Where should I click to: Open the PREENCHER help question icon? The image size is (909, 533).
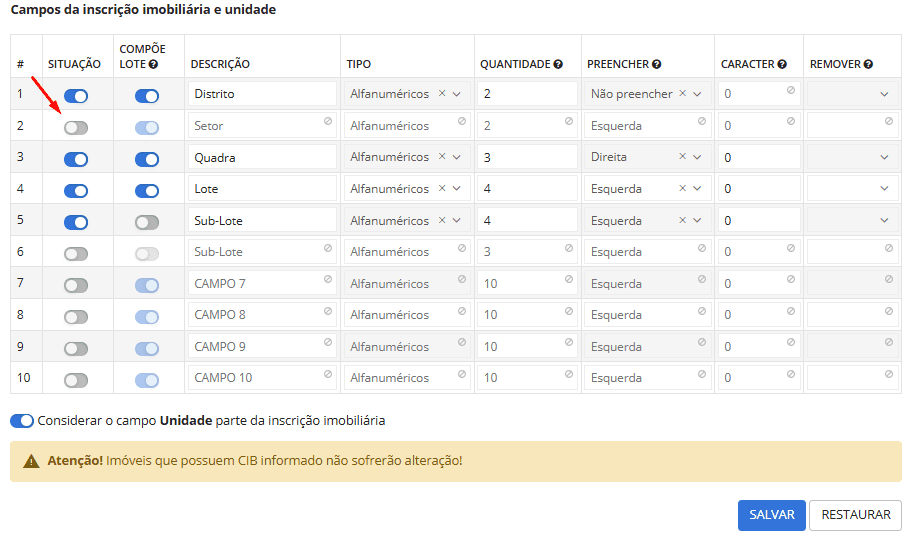tap(656, 64)
